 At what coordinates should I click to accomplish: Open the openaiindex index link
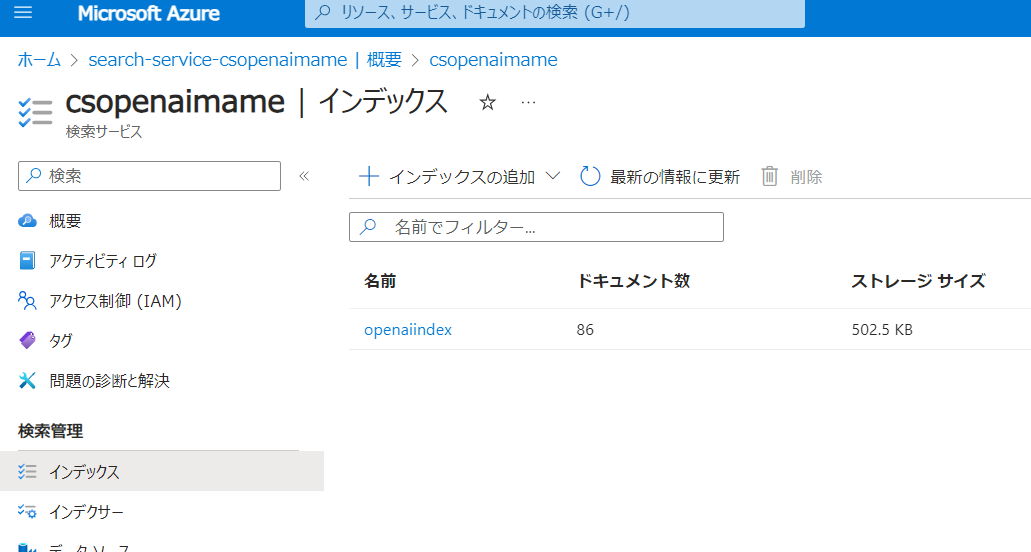[x=408, y=330]
